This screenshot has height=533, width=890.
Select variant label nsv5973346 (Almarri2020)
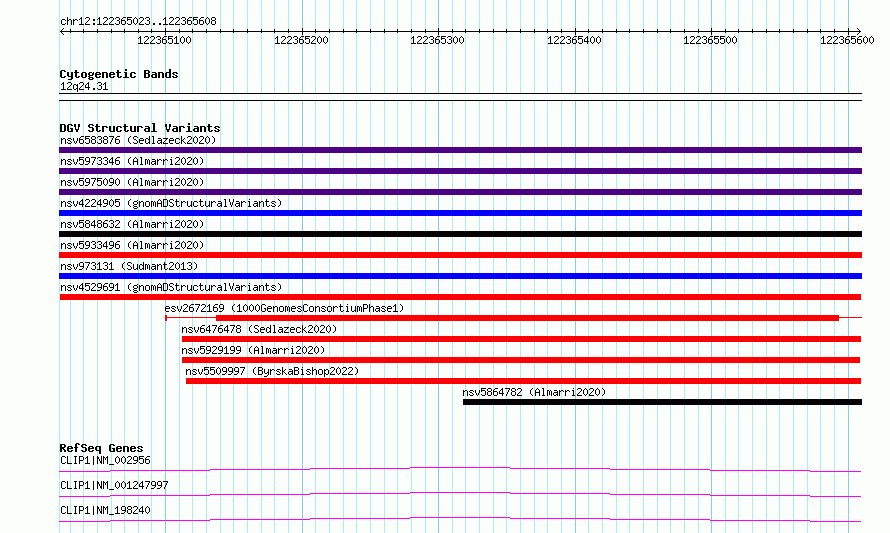click(132, 161)
